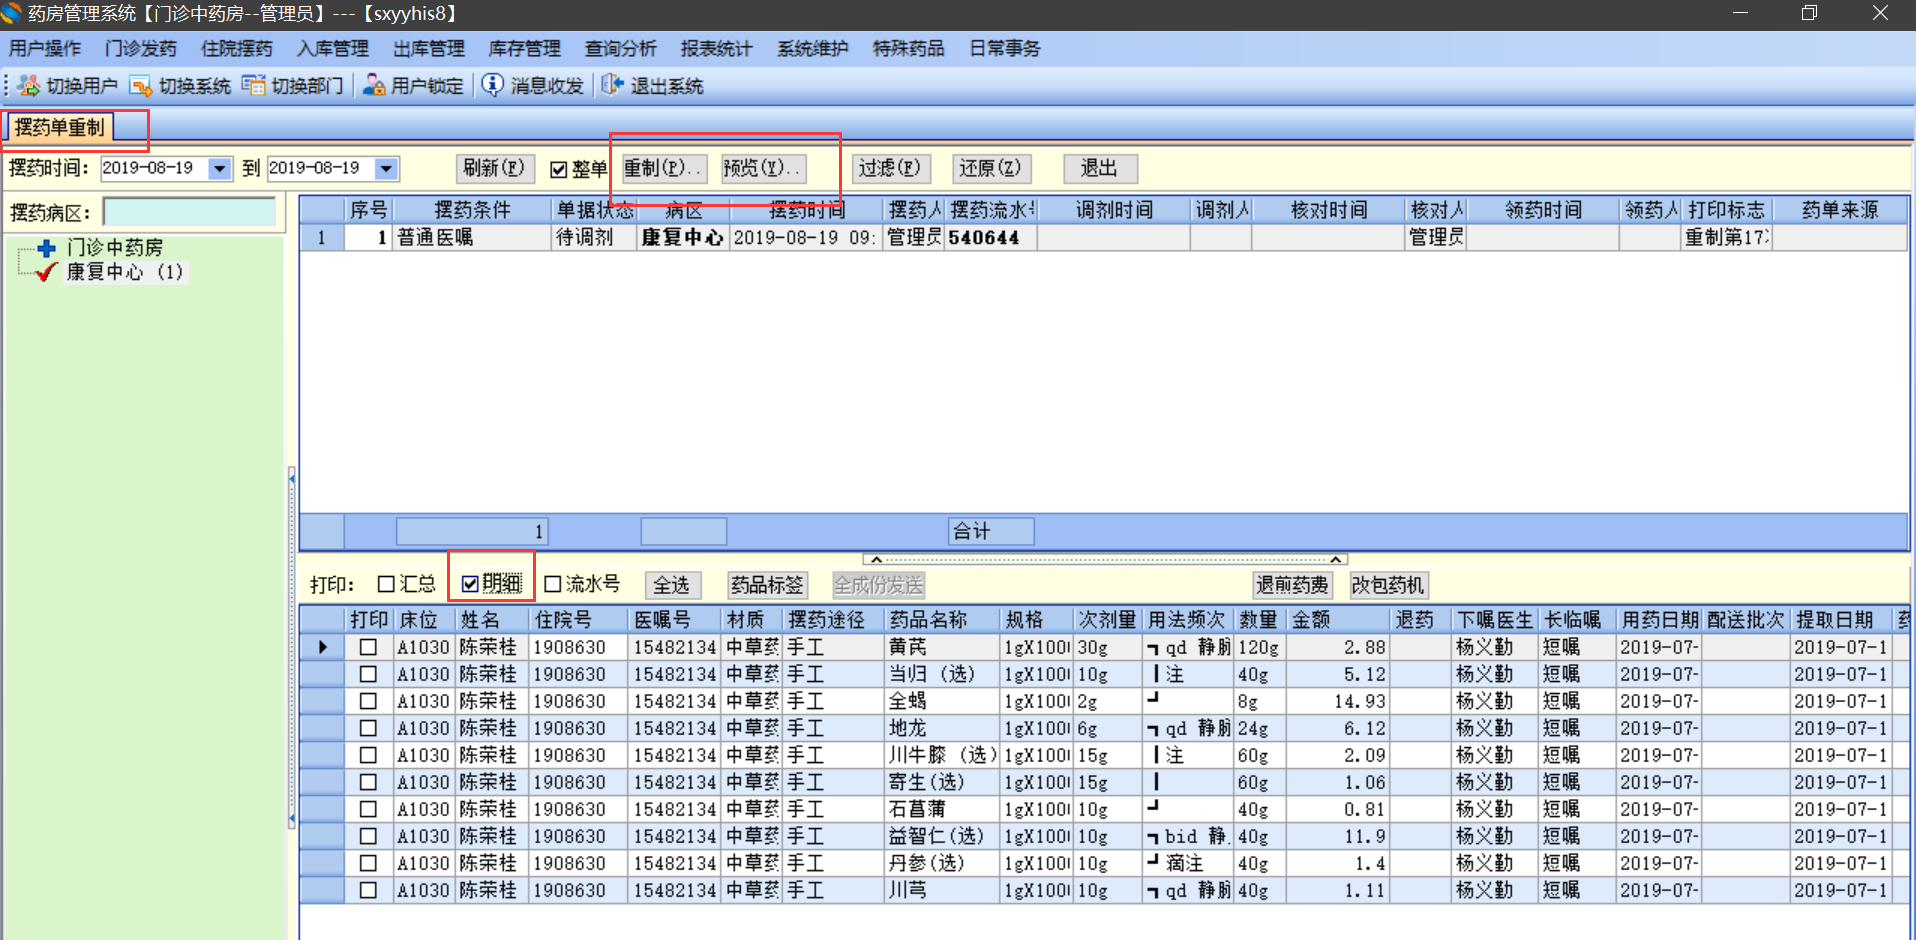
Task: Click drug name cell 益智仁(选)
Action: tap(943, 836)
